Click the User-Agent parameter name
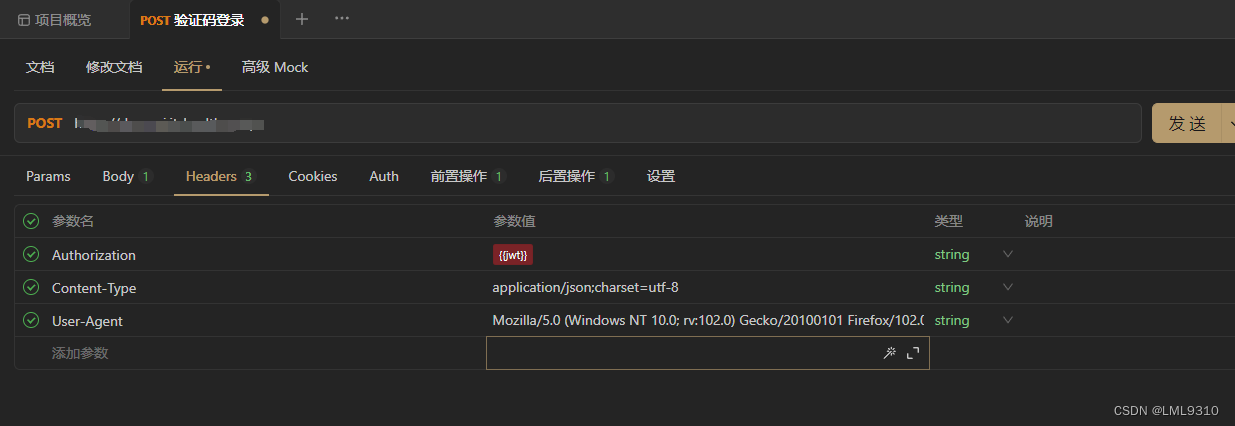The height and width of the screenshot is (426, 1235). click(x=87, y=321)
